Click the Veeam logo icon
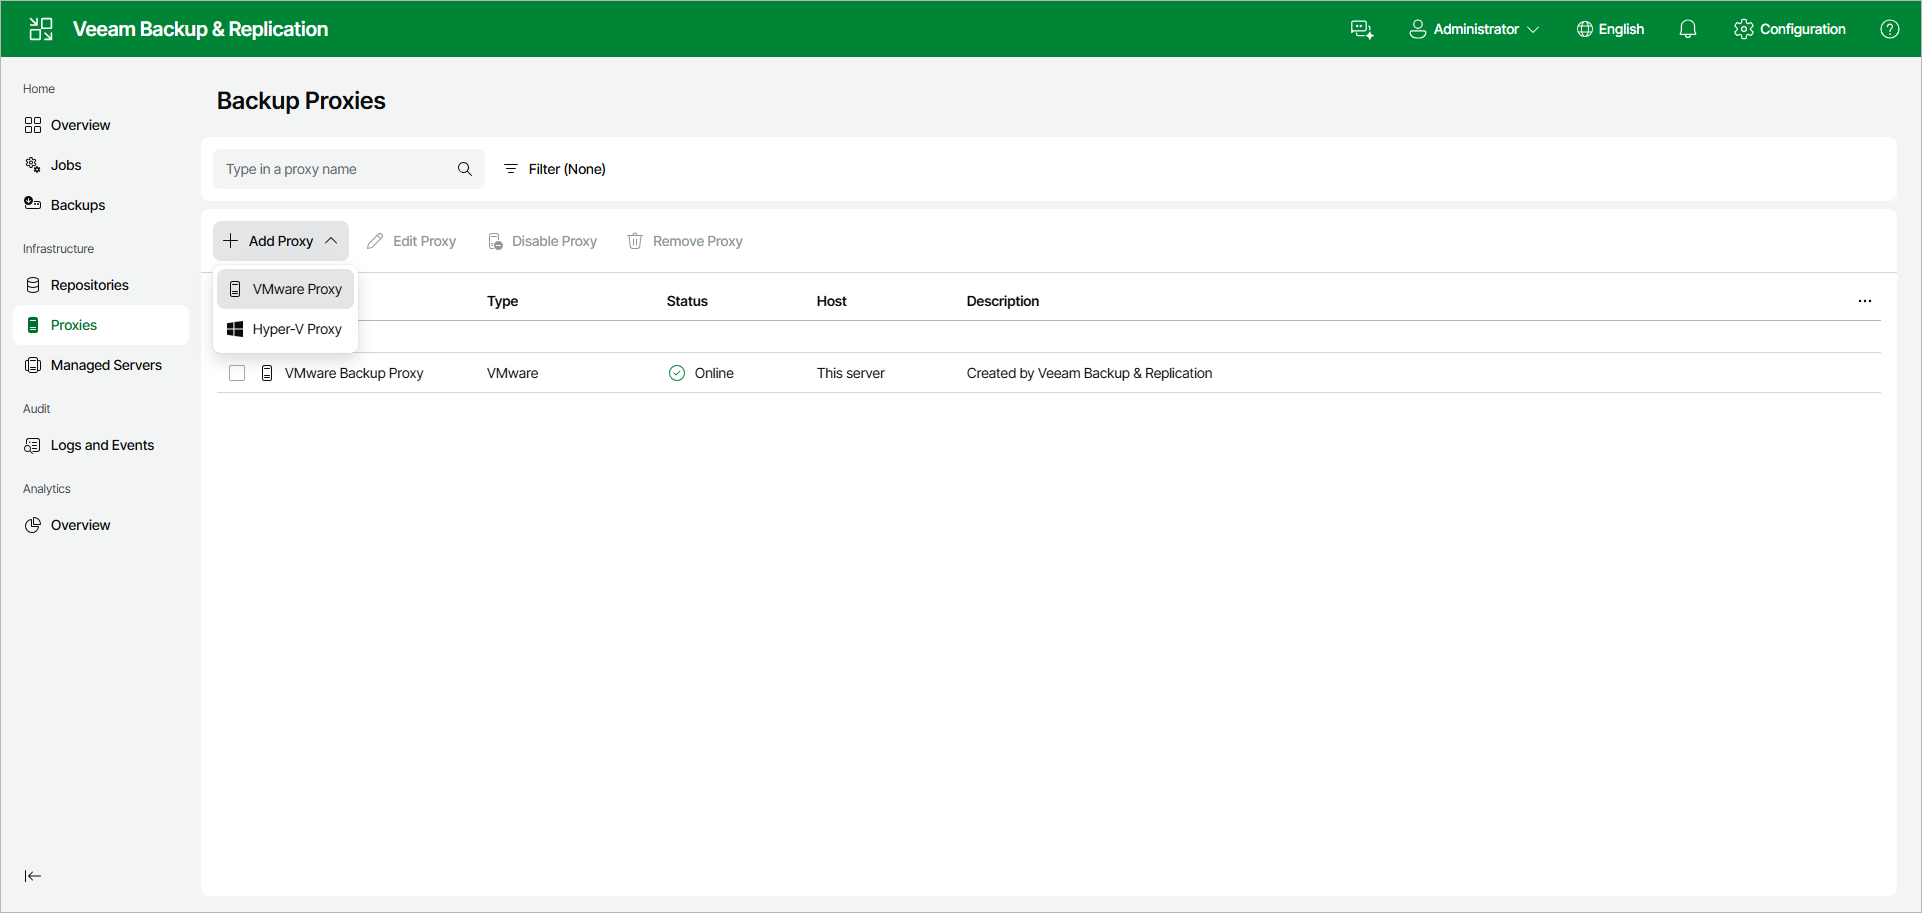 [41, 29]
